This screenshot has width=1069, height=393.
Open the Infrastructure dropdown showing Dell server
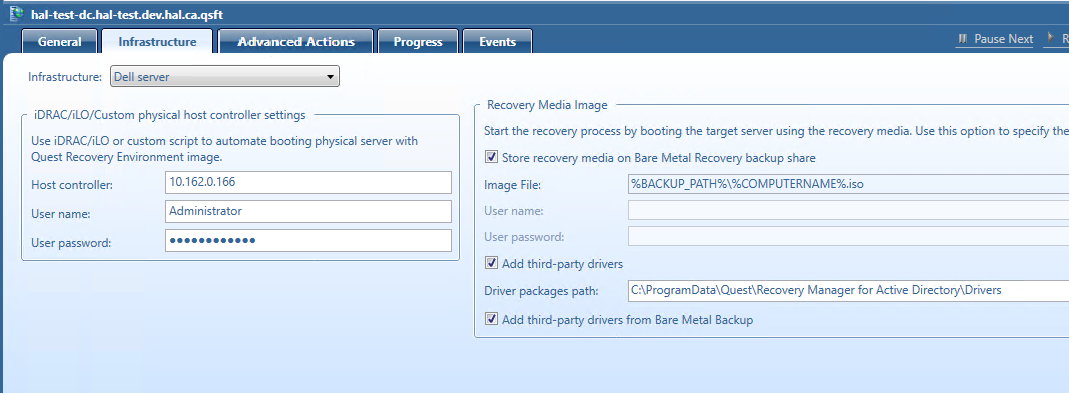pyautogui.click(x=225, y=76)
